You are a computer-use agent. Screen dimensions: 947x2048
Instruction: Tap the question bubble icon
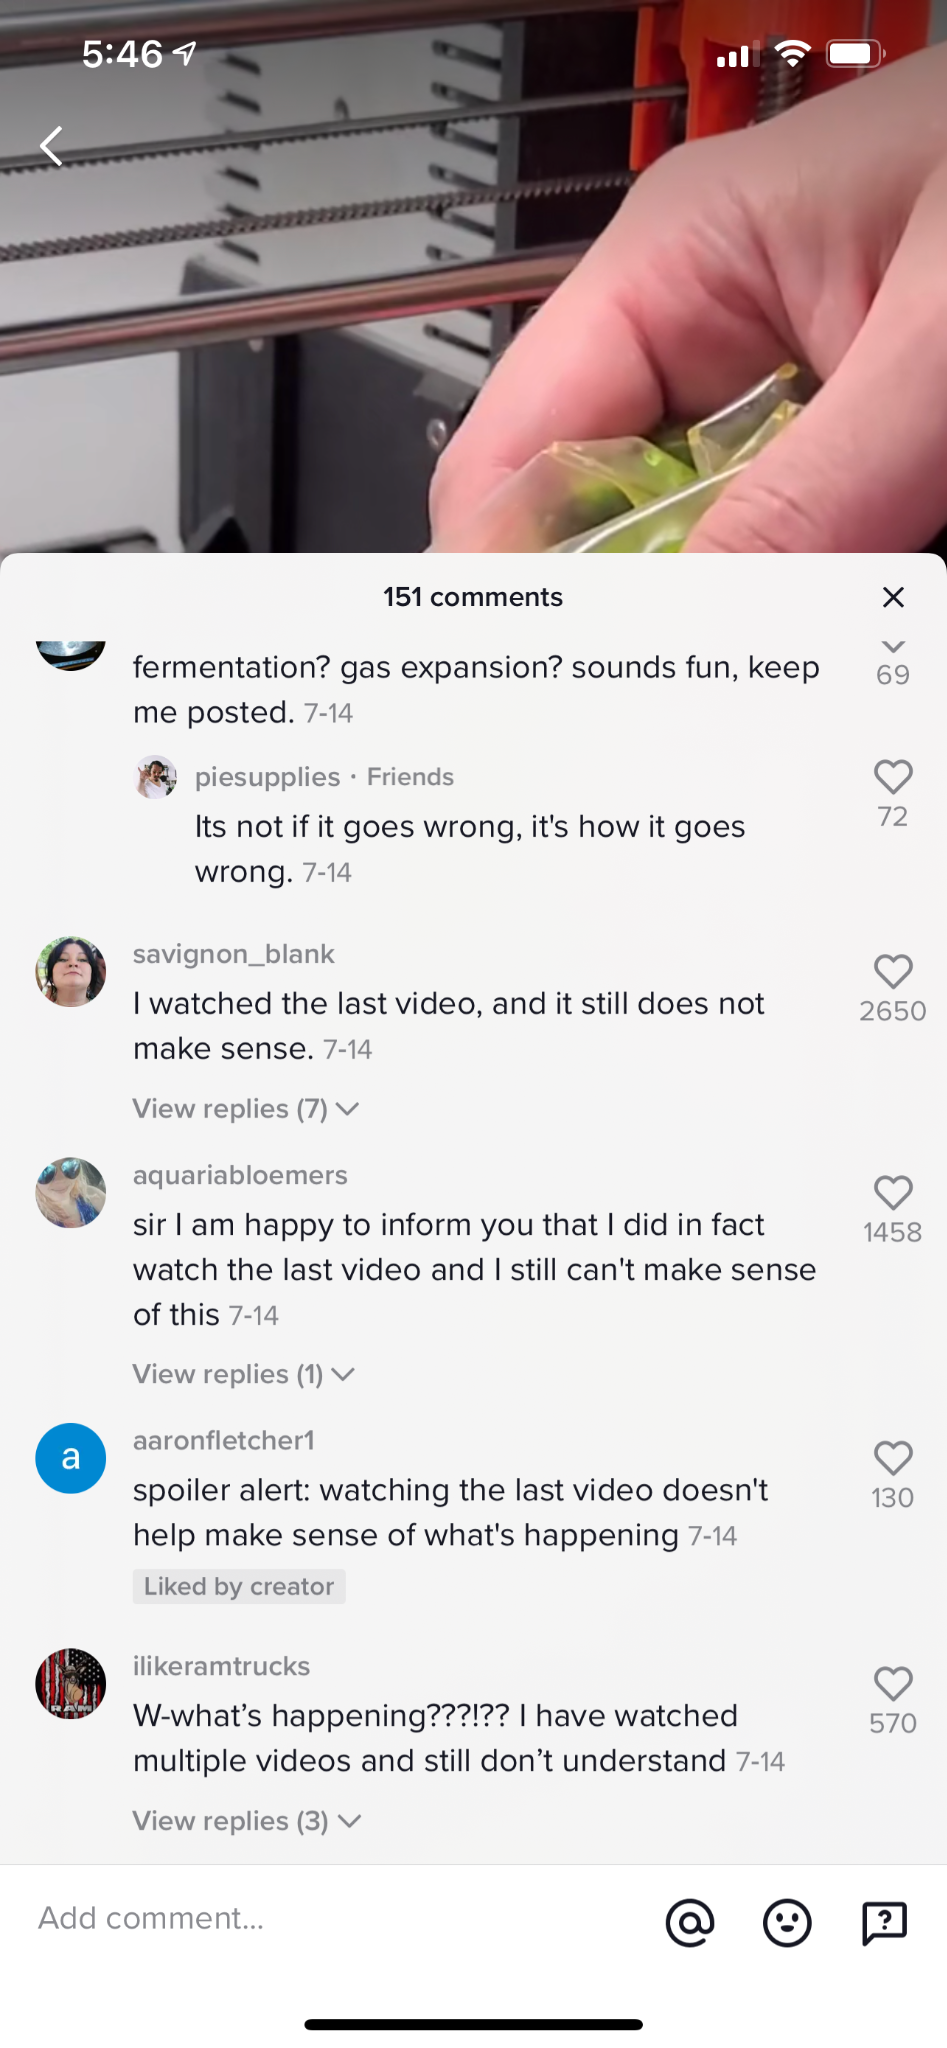coord(884,1922)
